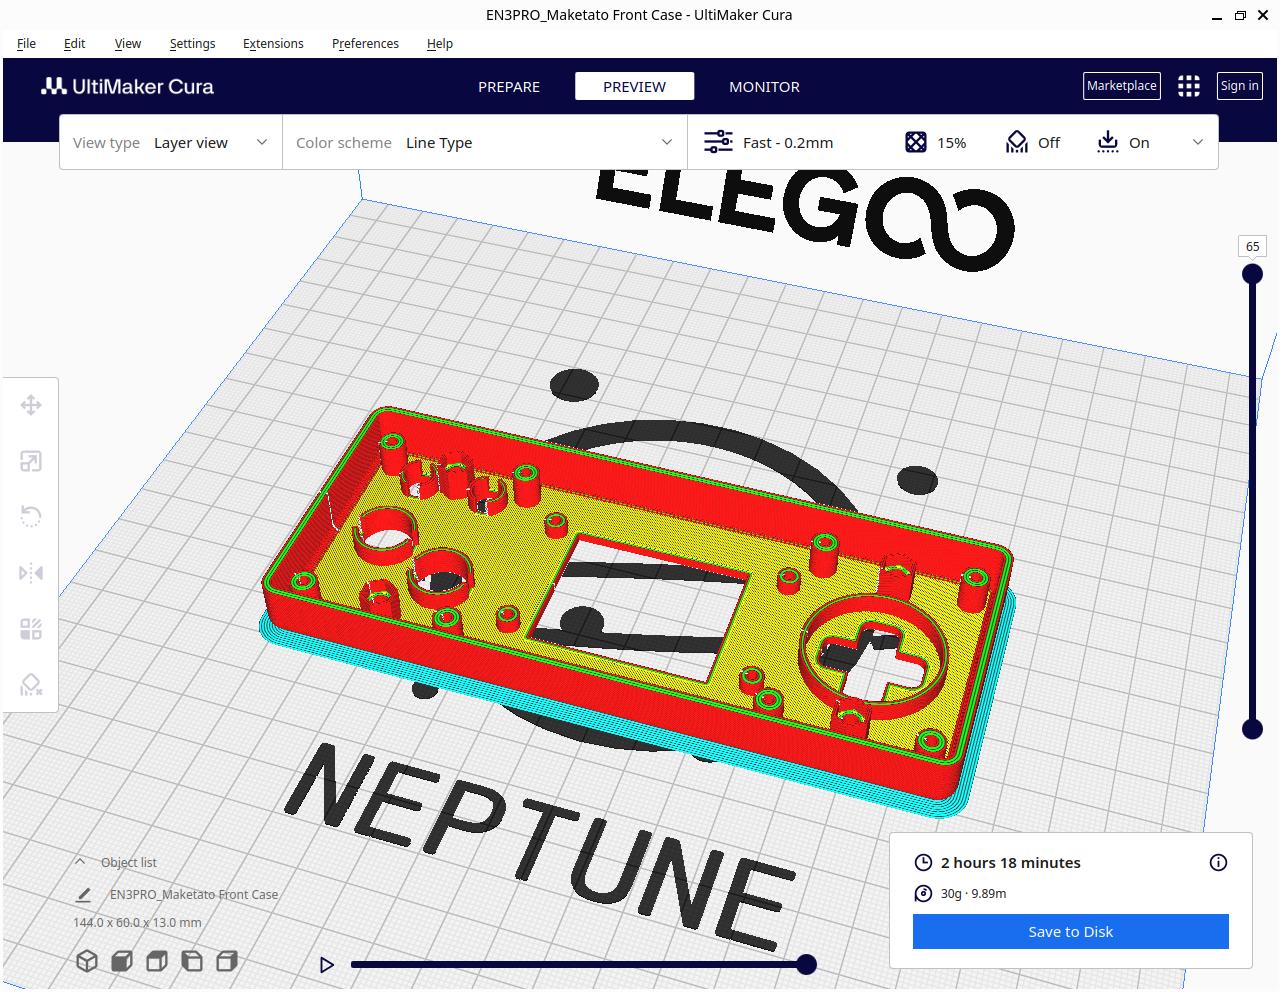Switch to the PREVIEW stage
The width and height of the screenshot is (1280, 992).
click(x=634, y=87)
